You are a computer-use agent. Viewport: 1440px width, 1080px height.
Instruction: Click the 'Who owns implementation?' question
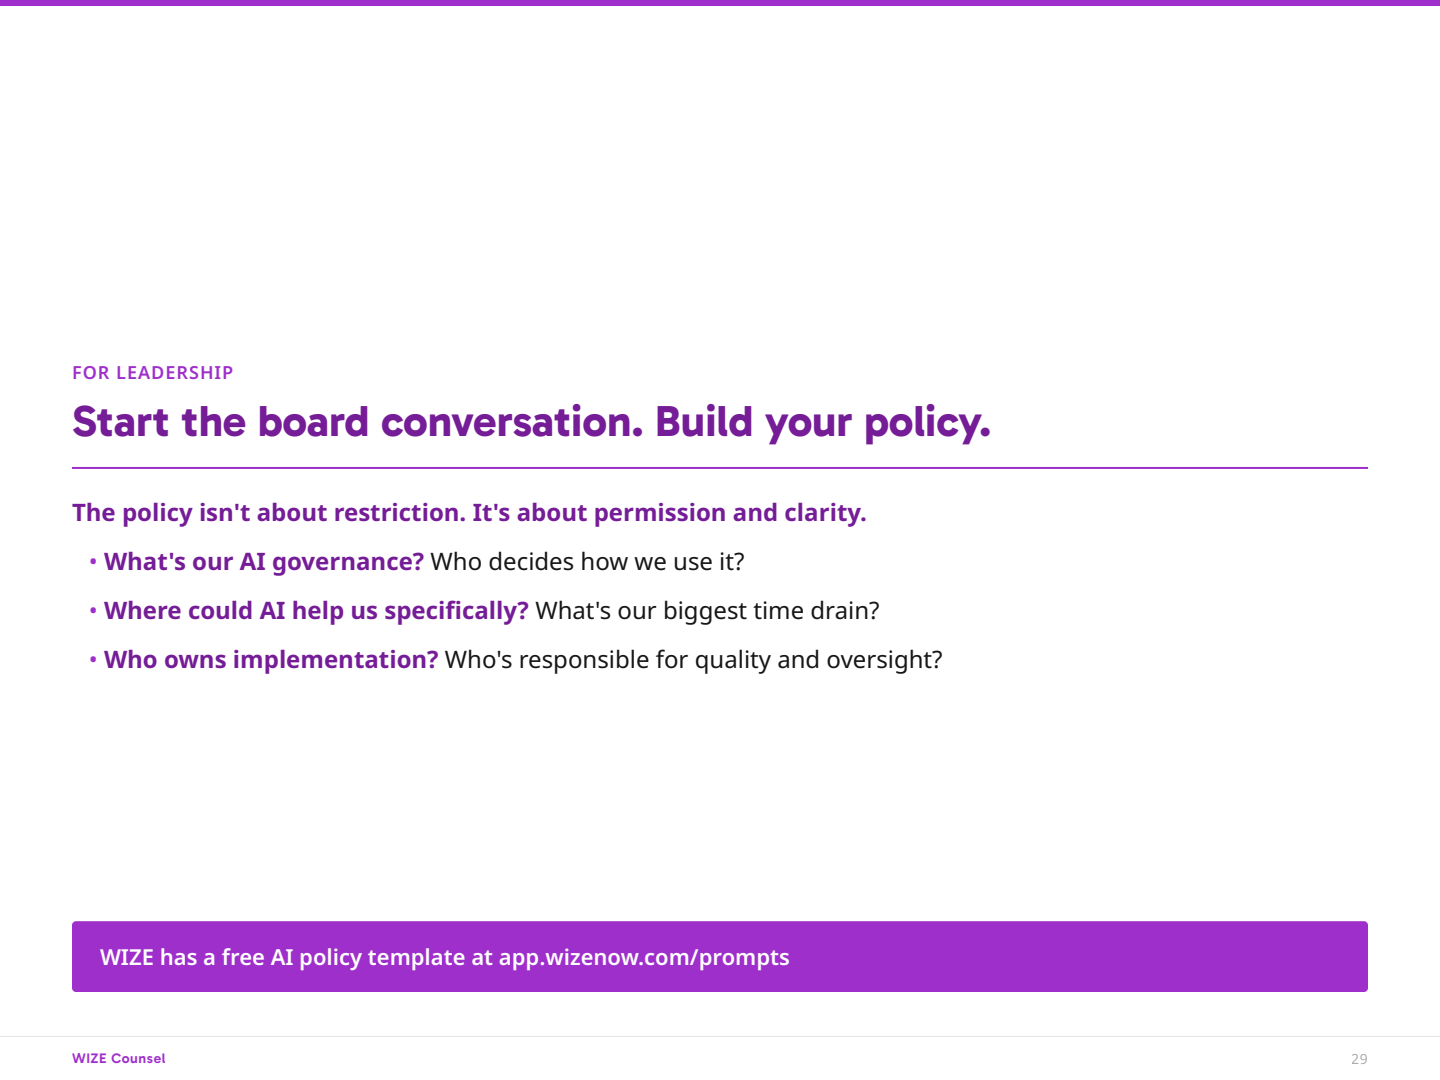point(271,660)
